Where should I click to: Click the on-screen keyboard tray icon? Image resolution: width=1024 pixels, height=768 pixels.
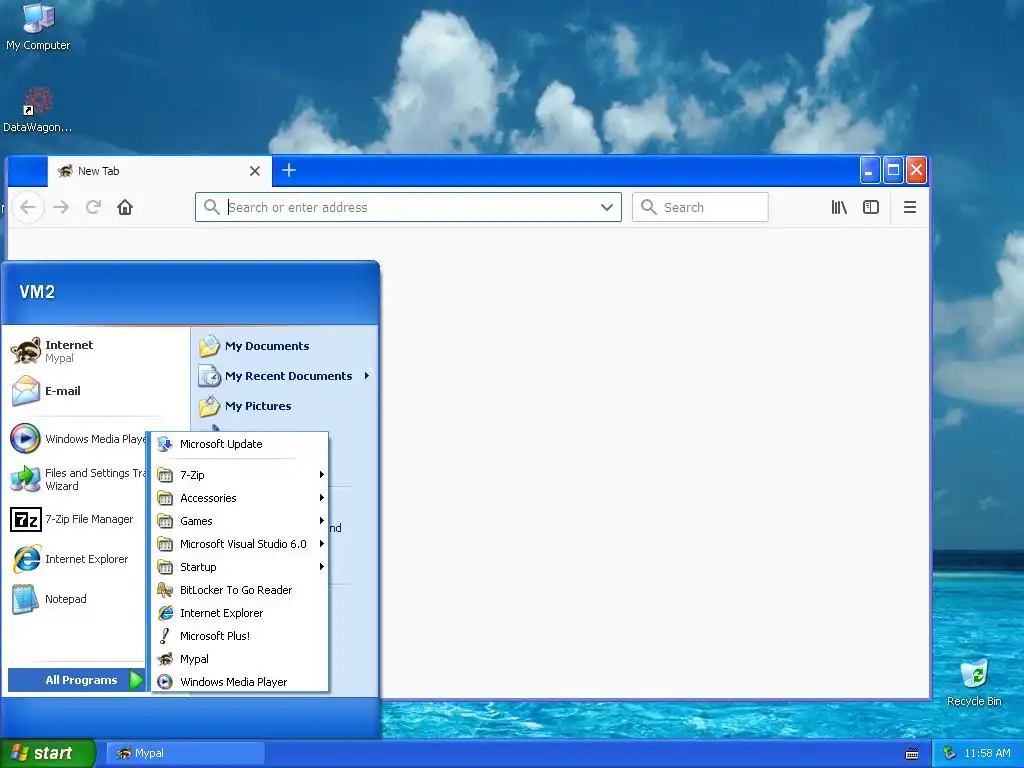(912, 754)
